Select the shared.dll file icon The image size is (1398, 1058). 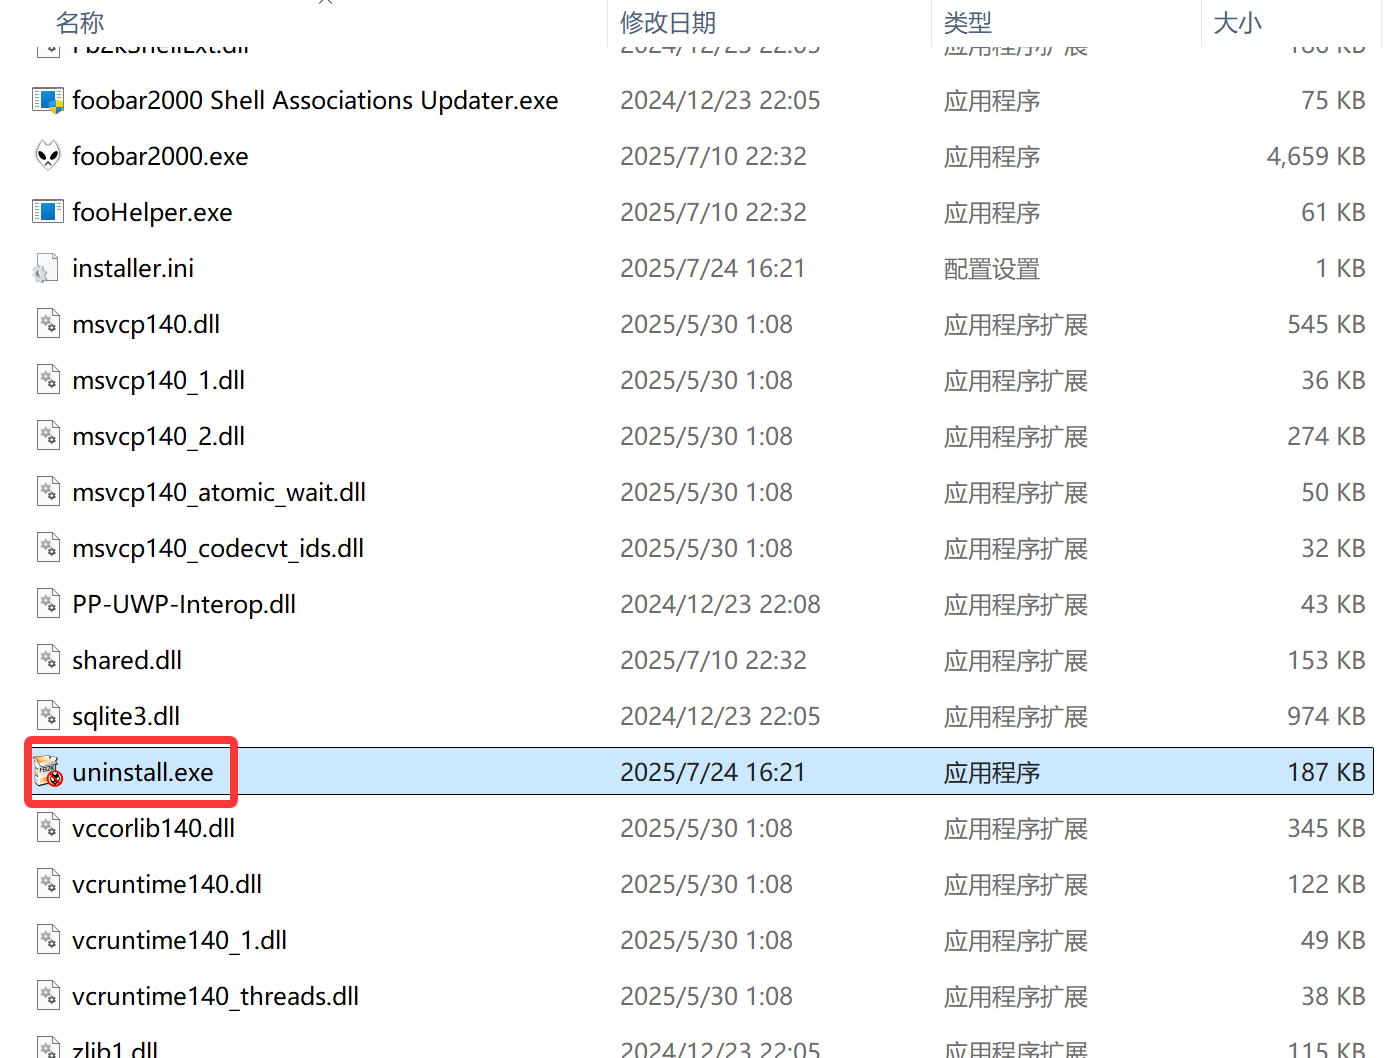tap(48, 660)
